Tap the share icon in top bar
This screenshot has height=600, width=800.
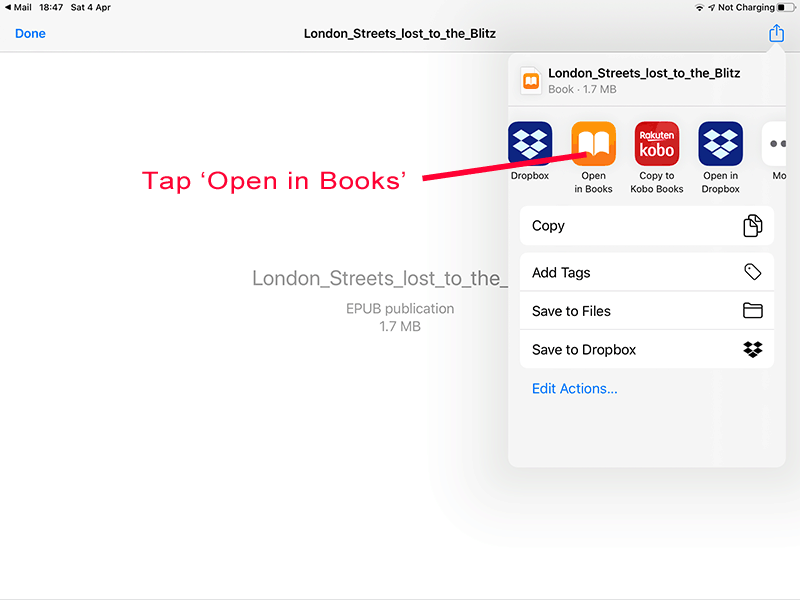776,33
